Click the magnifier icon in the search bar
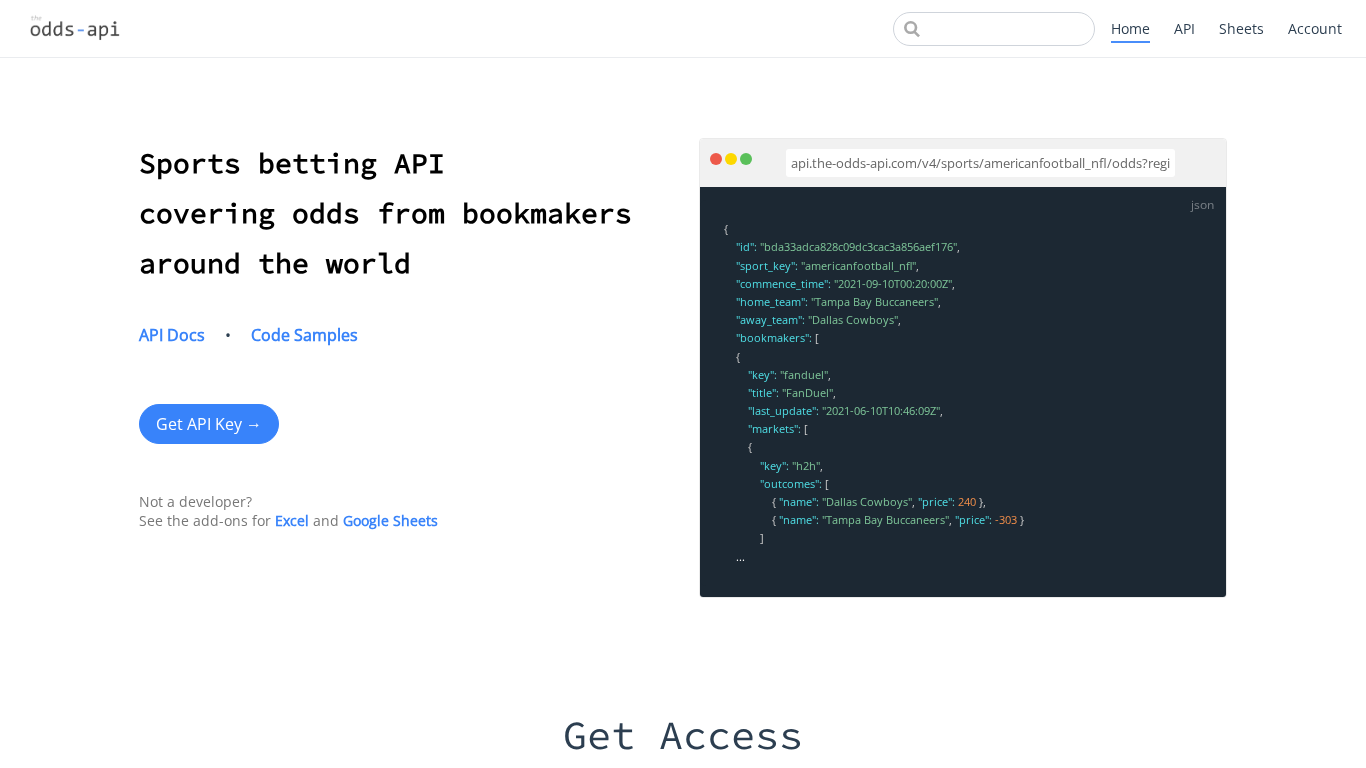This screenshot has height=768, width=1366. [x=911, y=29]
